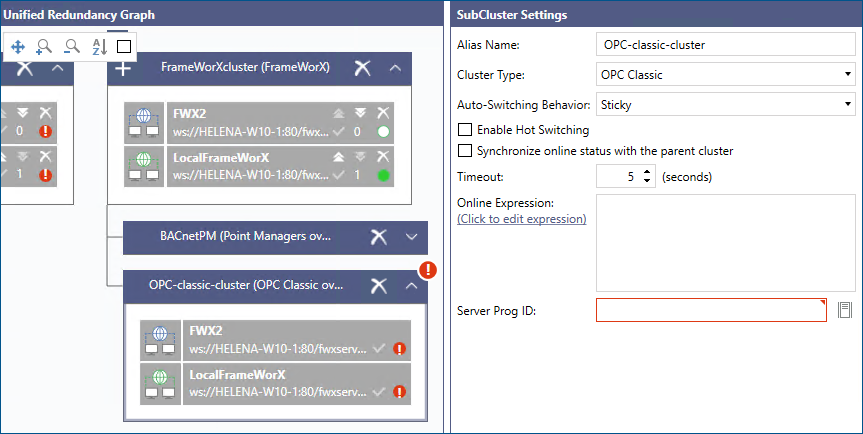Click the zoom in magnifier icon
The width and height of the screenshot is (863, 434).
[x=44, y=46]
